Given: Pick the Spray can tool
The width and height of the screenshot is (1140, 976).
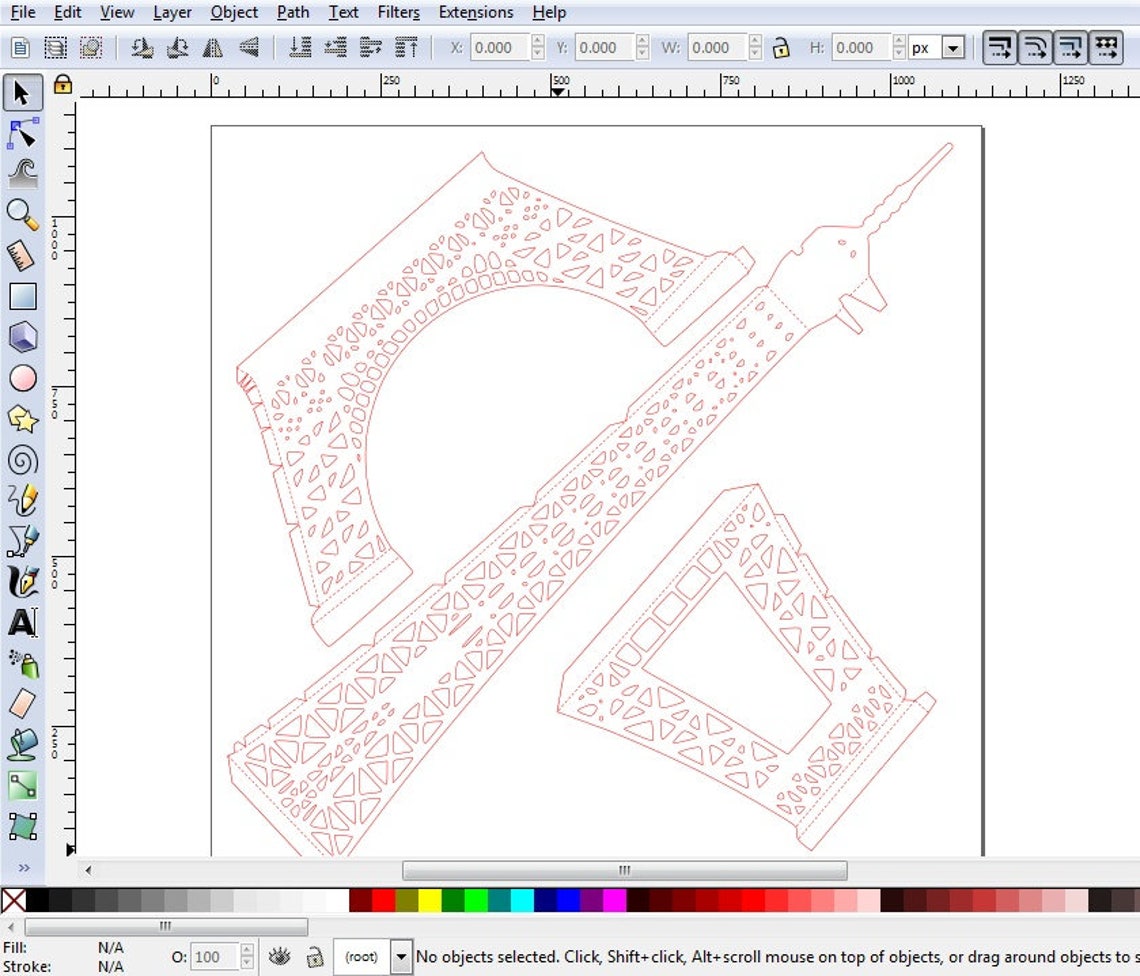Looking at the screenshot, I should [23, 663].
